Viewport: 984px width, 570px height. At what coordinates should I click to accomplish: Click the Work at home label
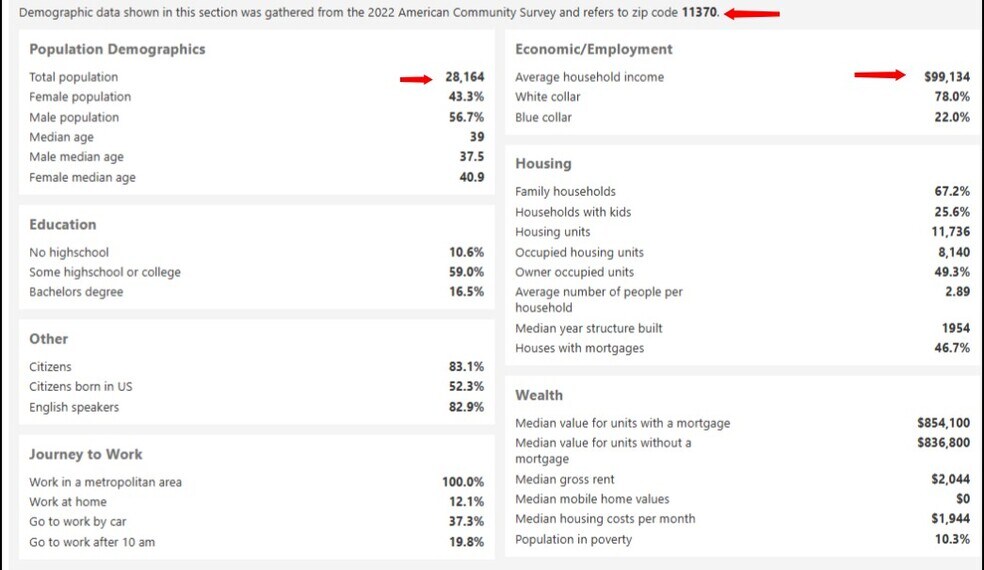68,502
